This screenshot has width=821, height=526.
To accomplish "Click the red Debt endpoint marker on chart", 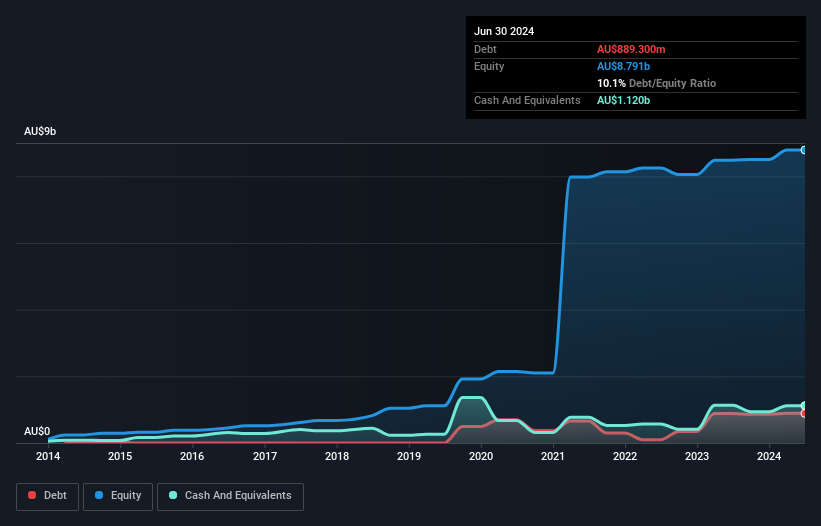I will pyautogui.click(x=804, y=413).
